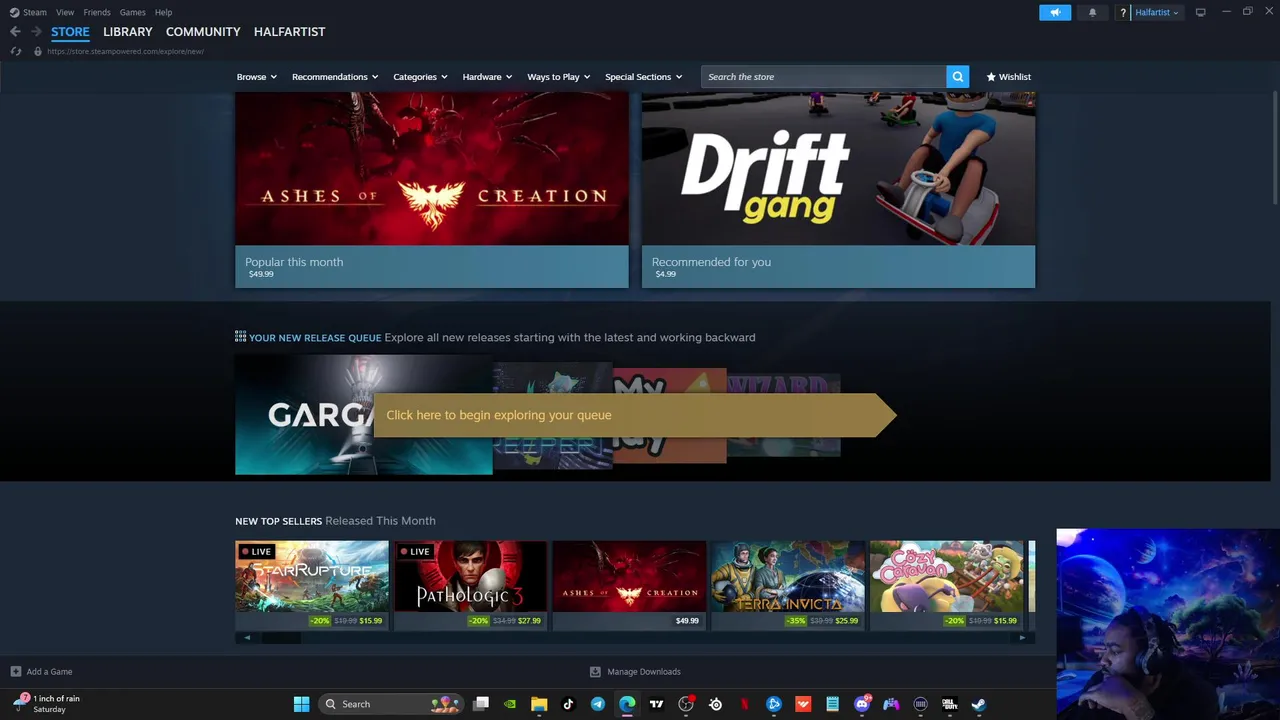
Task: Open the Steam icon in the taskbar
Action: 979,704
